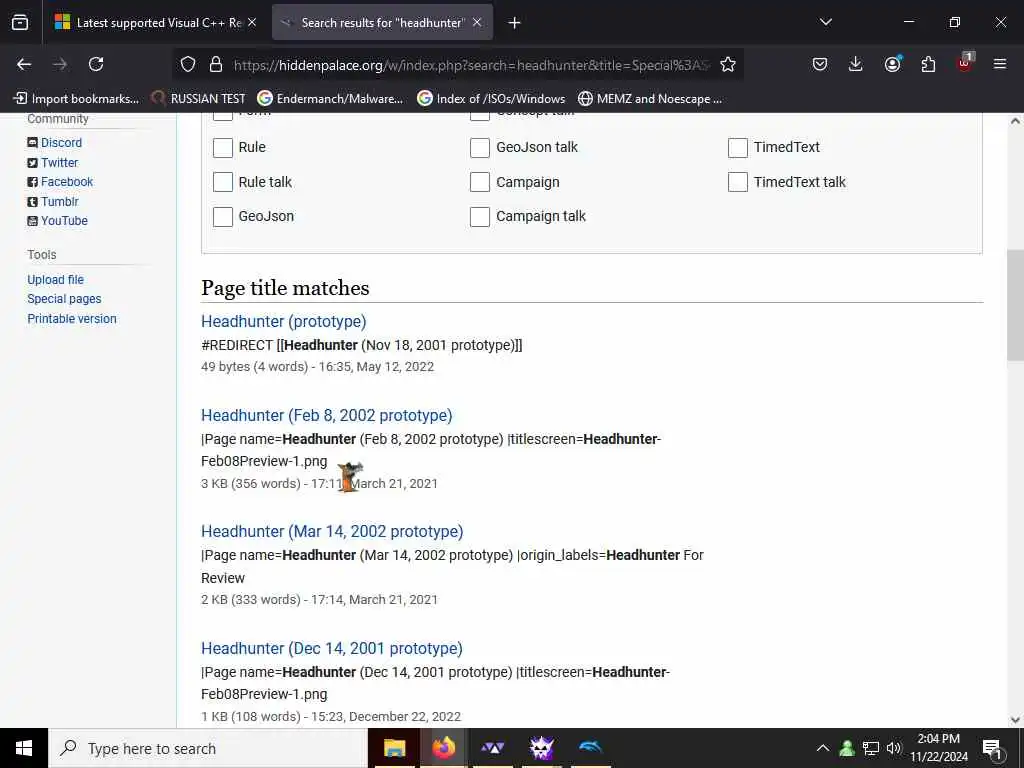This screenshot has width=1024, height=768.
Task: Check the GeoJson checkbox
Action: [x=223, y=217]
